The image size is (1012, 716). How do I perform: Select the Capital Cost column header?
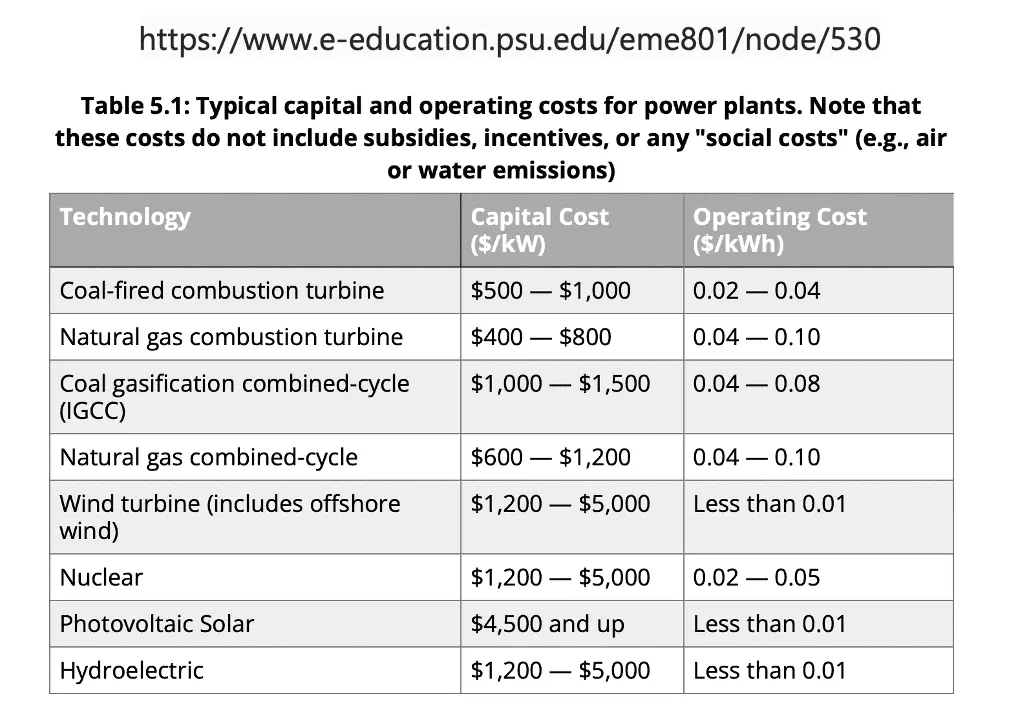539,230
